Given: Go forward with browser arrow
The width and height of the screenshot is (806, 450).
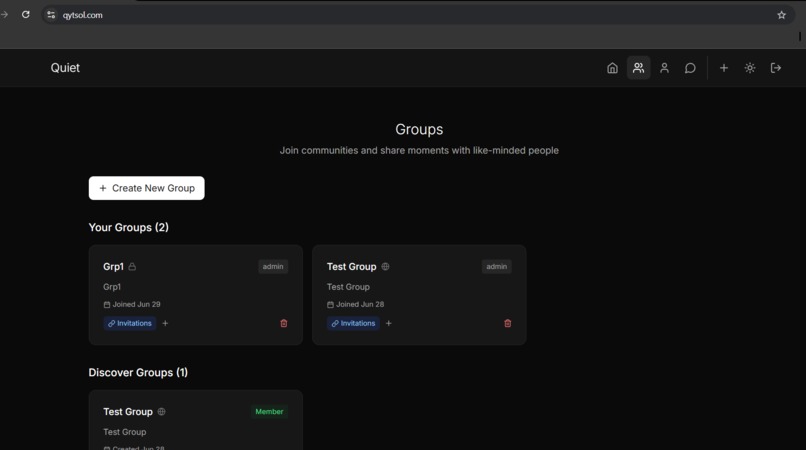Looking at the screenshot, I should pyautogui.click(x=5, y=14).
